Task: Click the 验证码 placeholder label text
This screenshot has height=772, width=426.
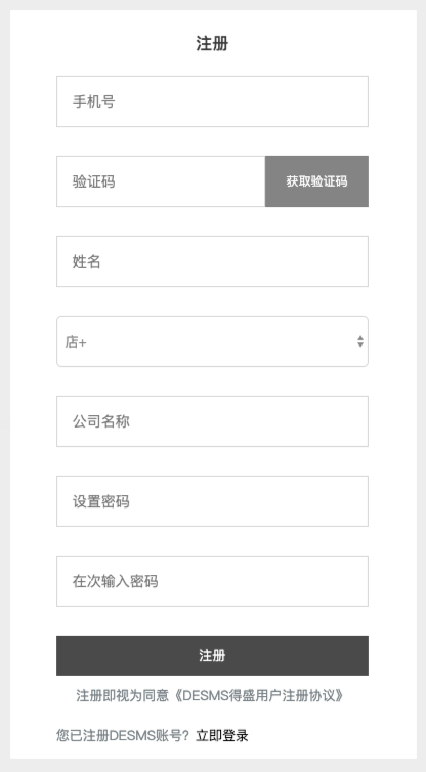Action: (x=94, y=182)
